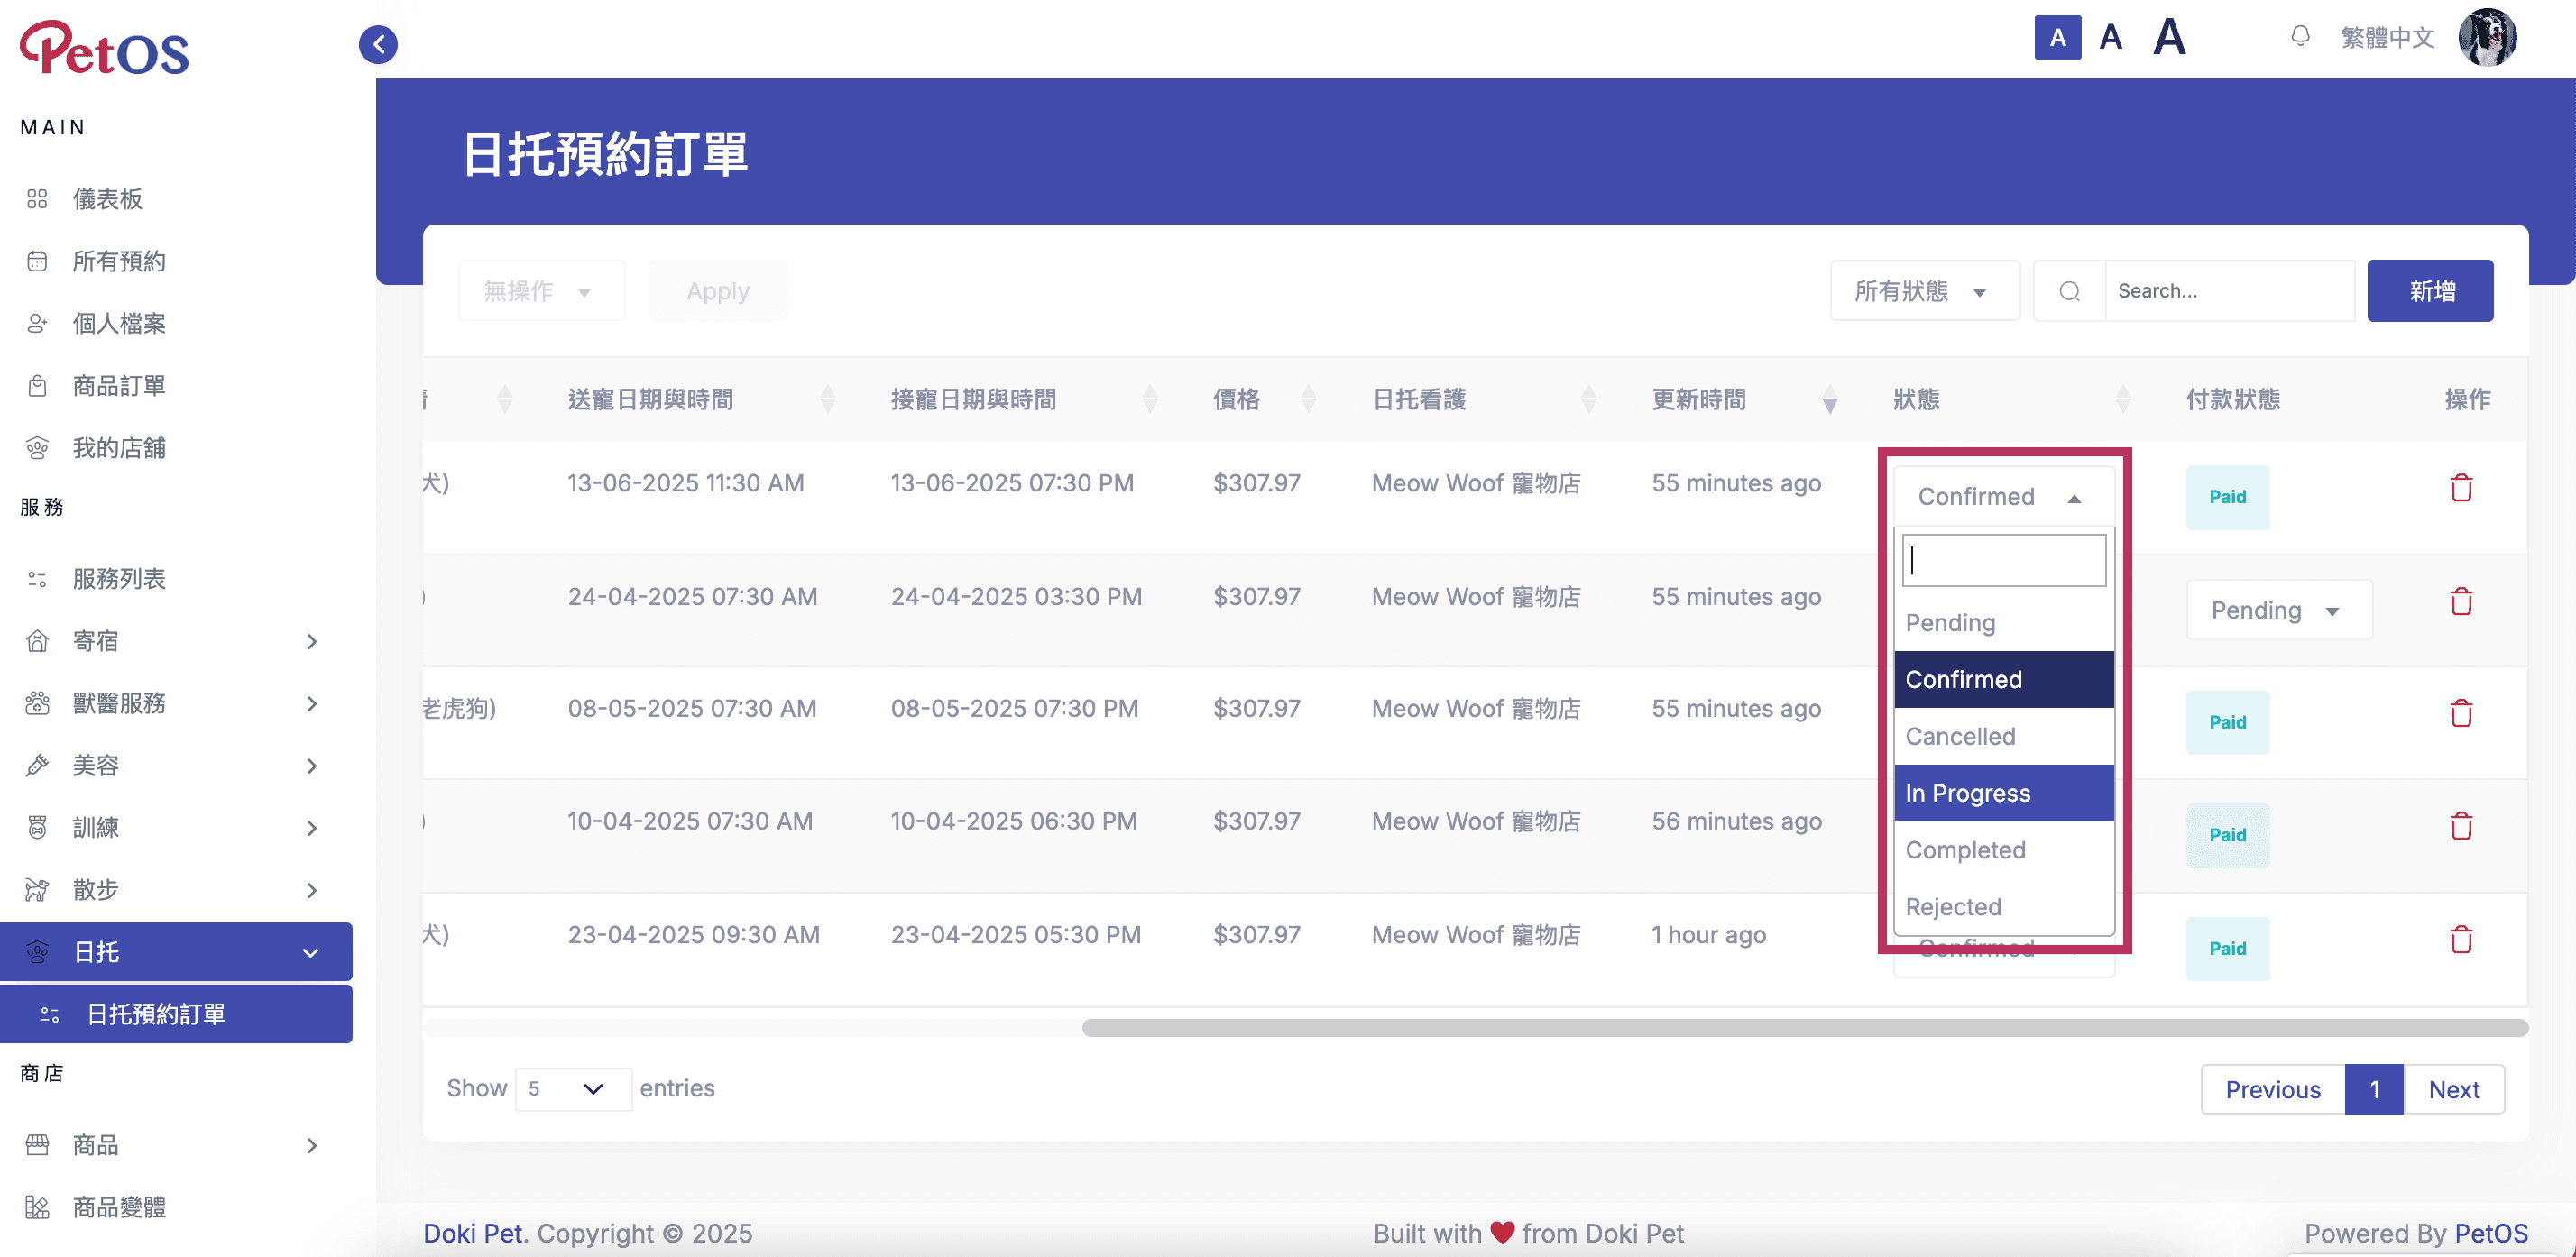Switch to the largest font size A

[2169, 37]
